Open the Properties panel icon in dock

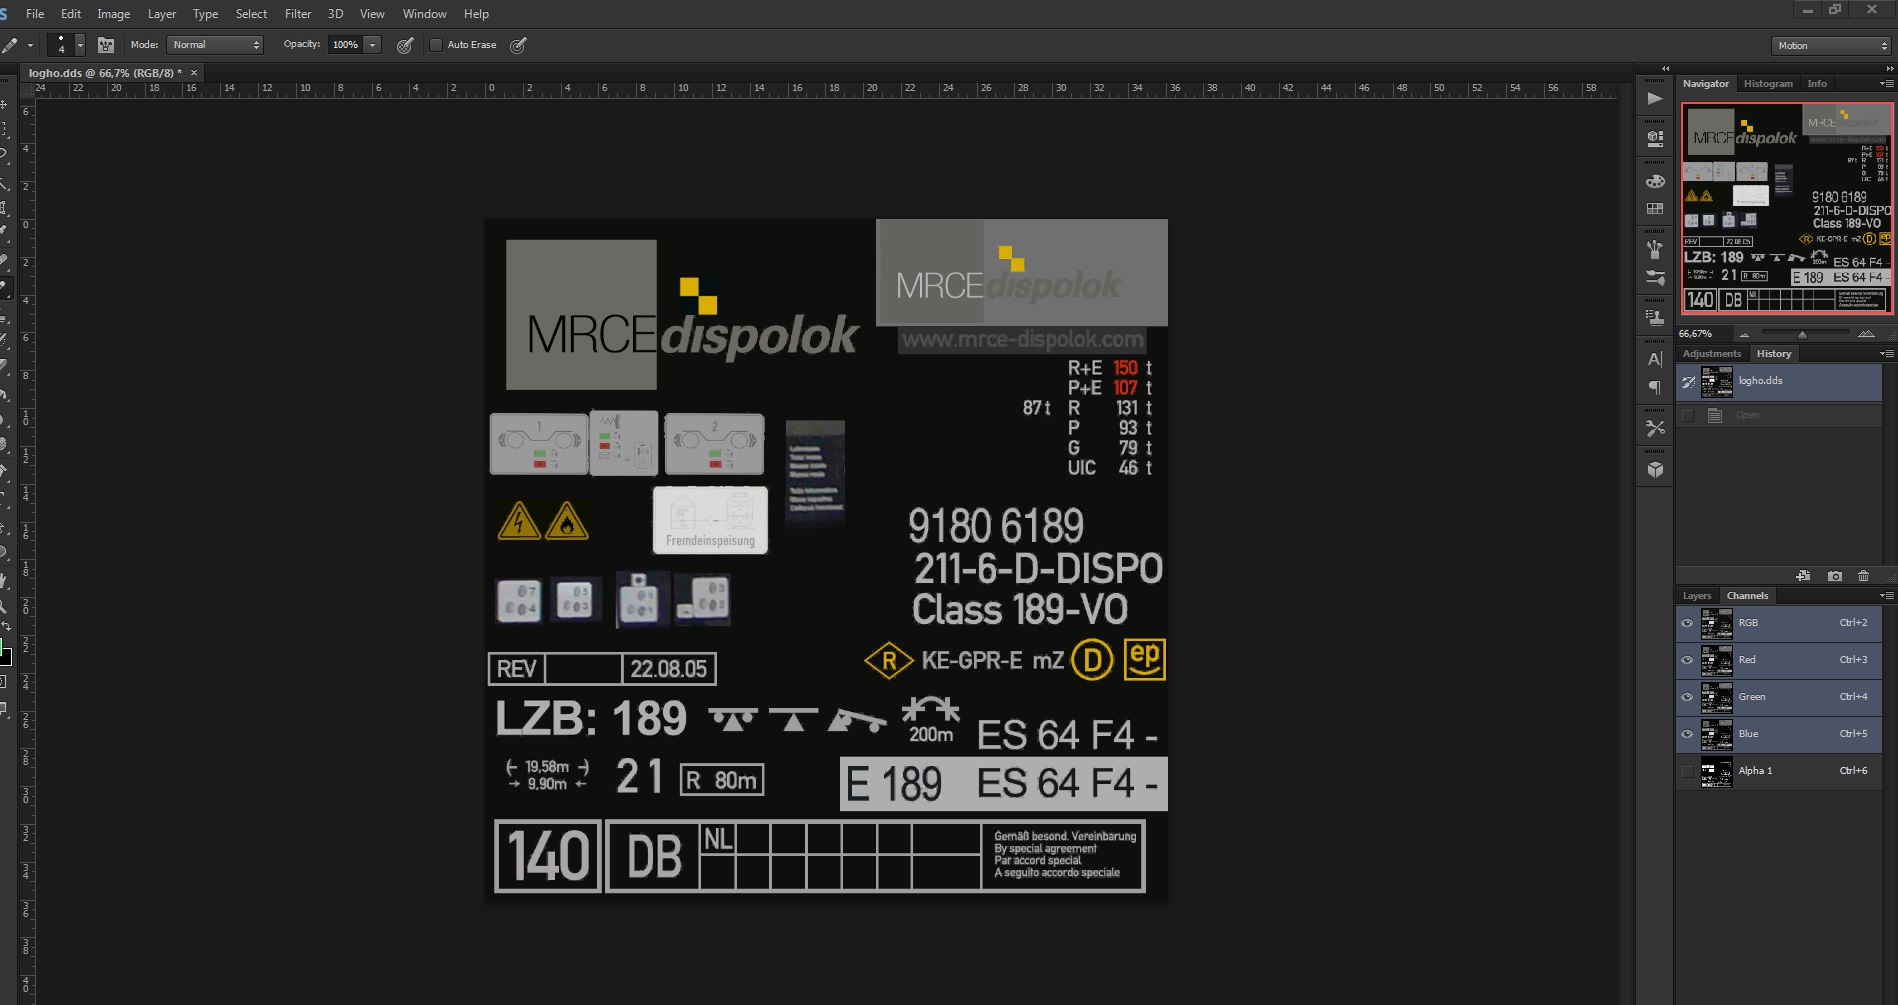pos(1655,139)
